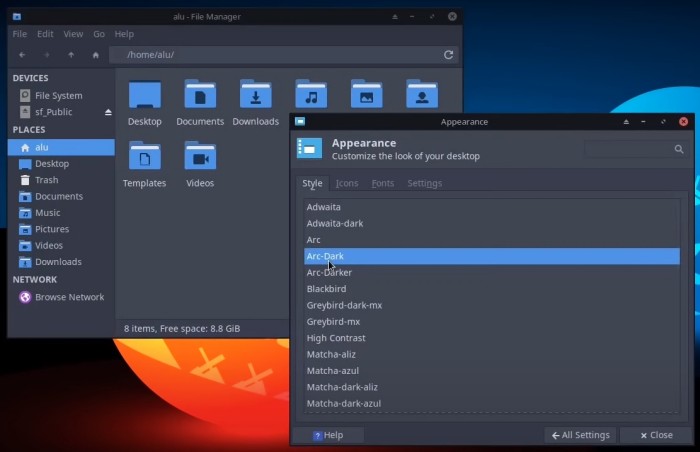Eject the sf_Public device
The image size is (700, 452).
(x=108, y=112)
